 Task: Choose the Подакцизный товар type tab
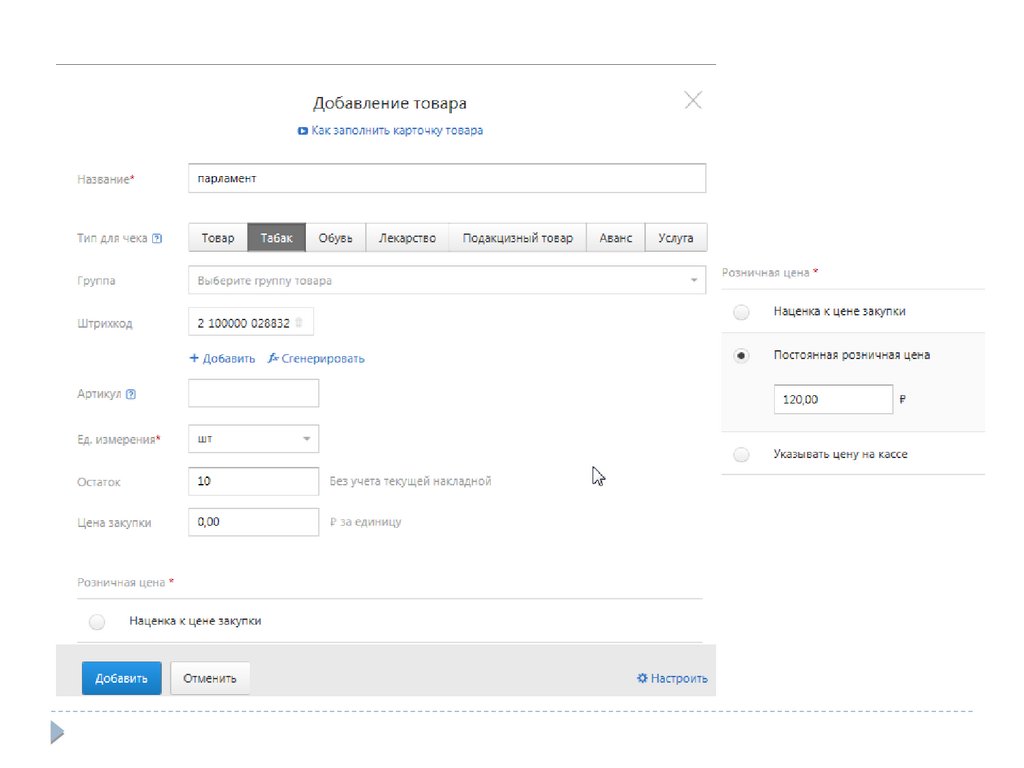[x=517, y=238]
